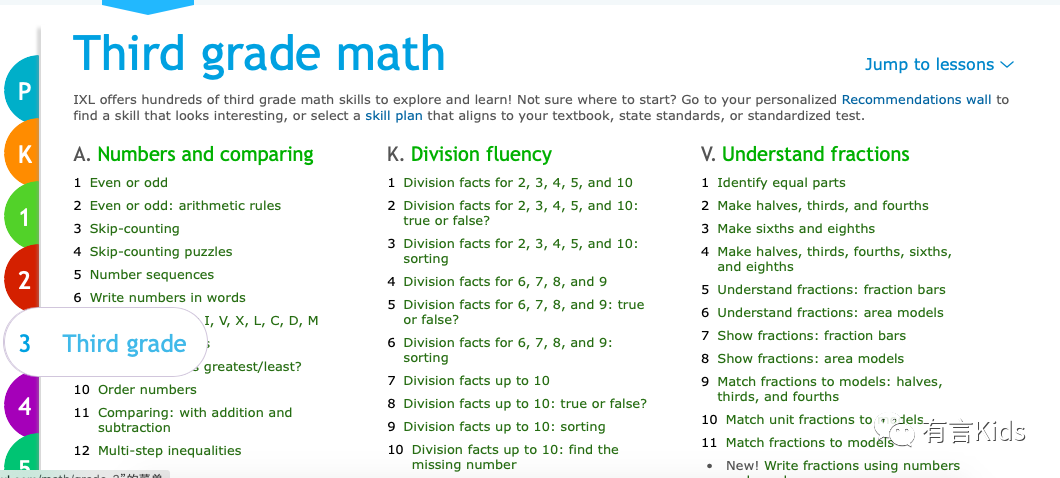Select the Third grade tab
This screenshot has width=1060, height=478.
(105, 343)
